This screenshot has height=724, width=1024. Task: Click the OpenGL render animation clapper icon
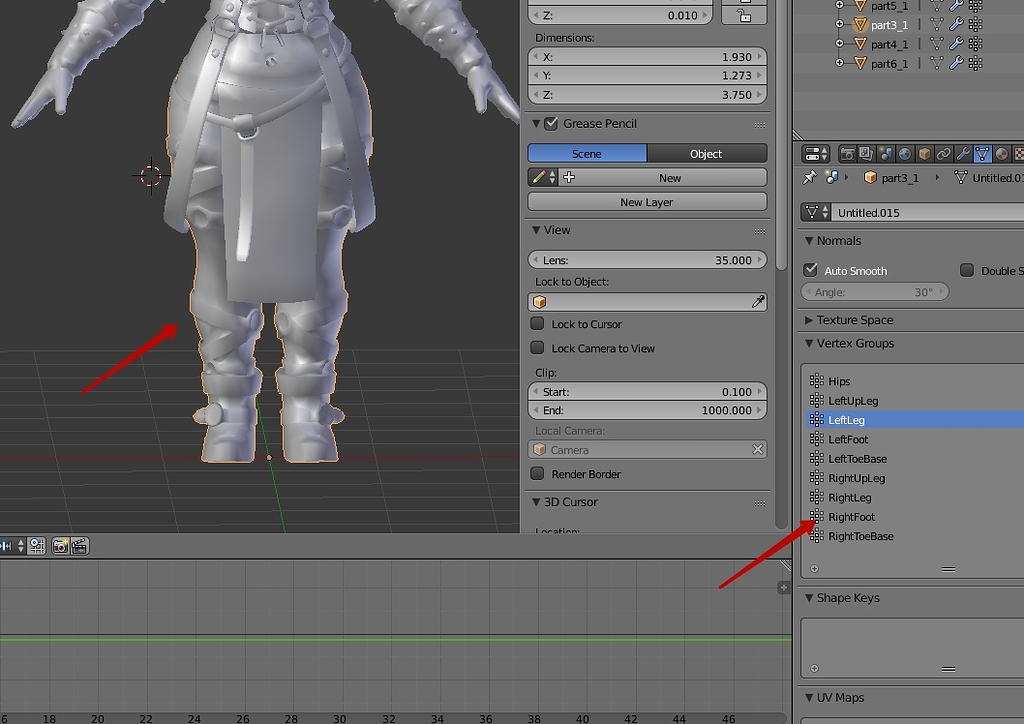[80, 546]
